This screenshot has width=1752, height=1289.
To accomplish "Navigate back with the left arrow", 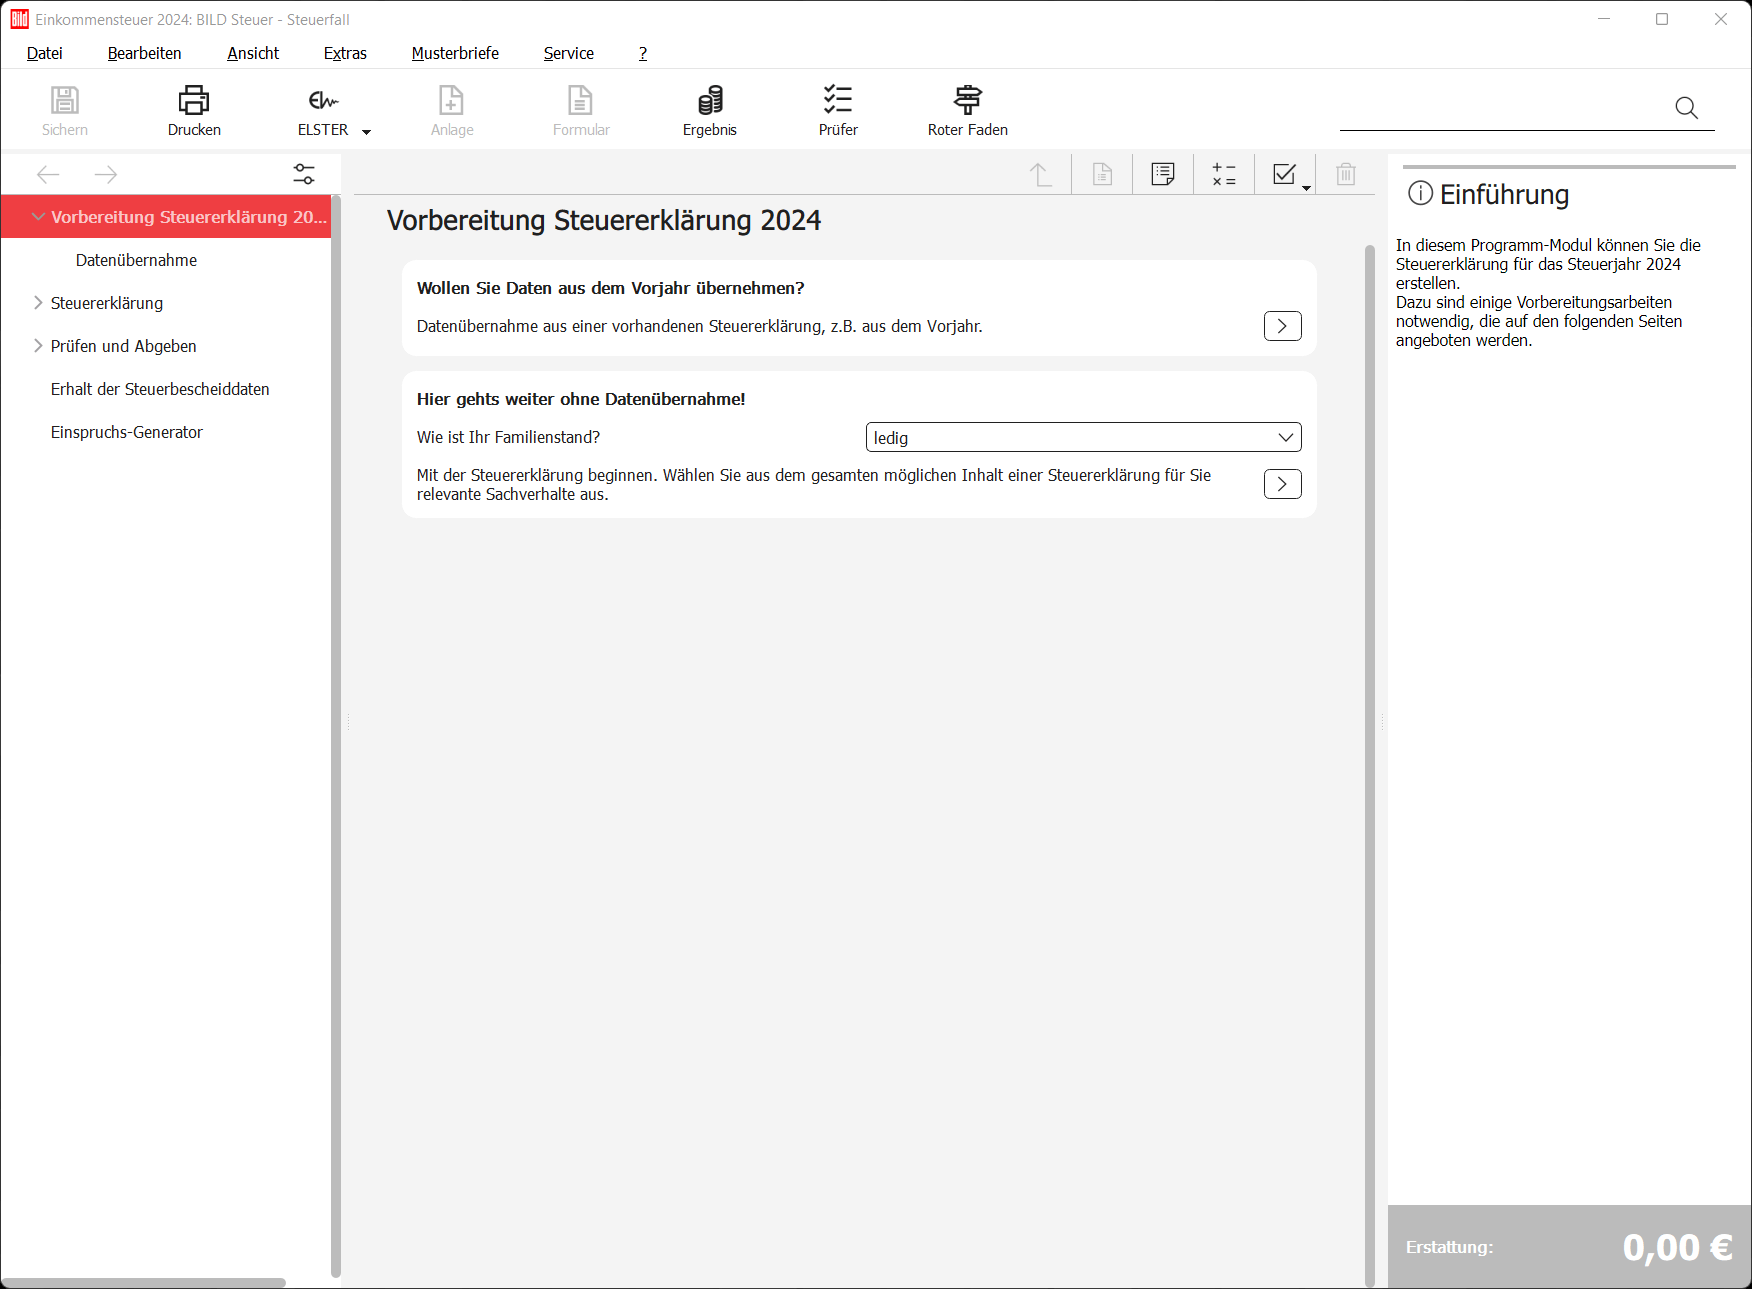I will (48, 175).
